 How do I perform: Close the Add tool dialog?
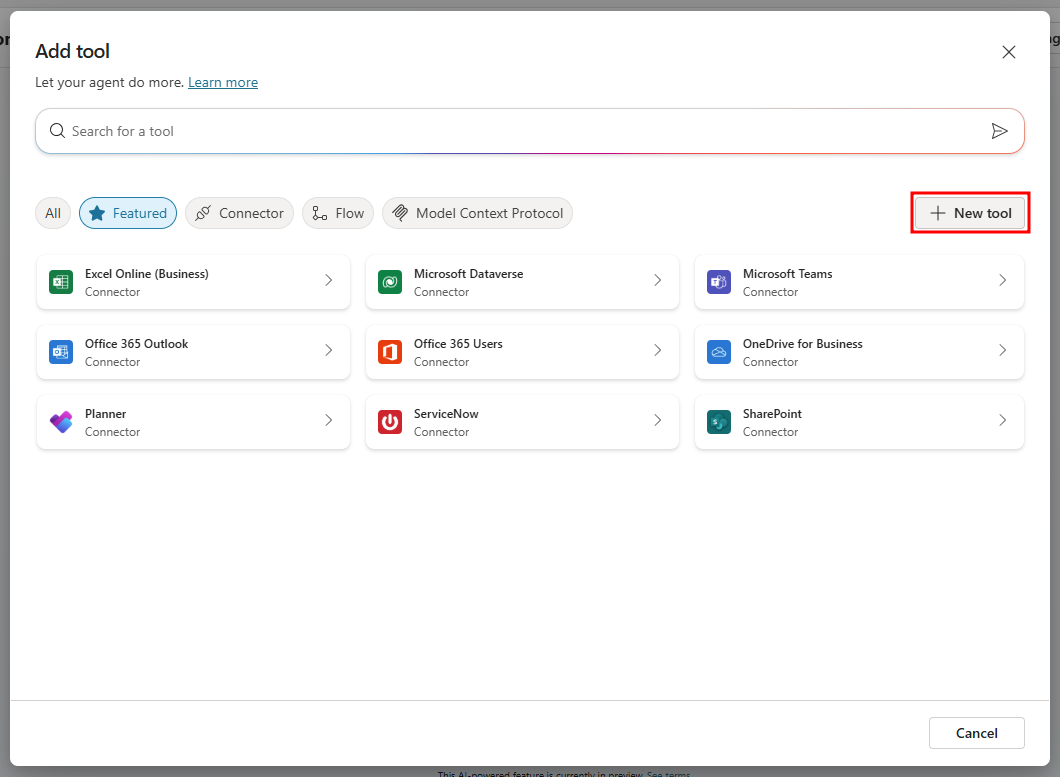[x=1009, y=52]
